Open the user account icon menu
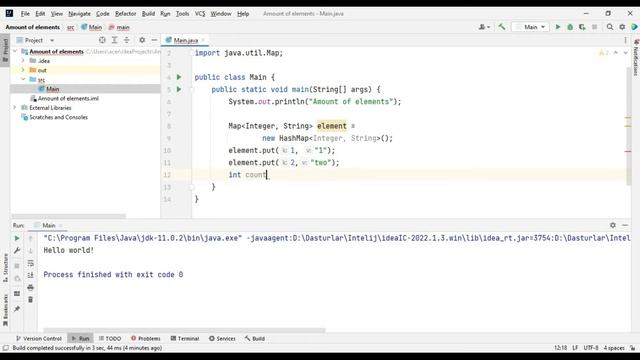Screen dimensions: 640x360 tap(484, 27)
